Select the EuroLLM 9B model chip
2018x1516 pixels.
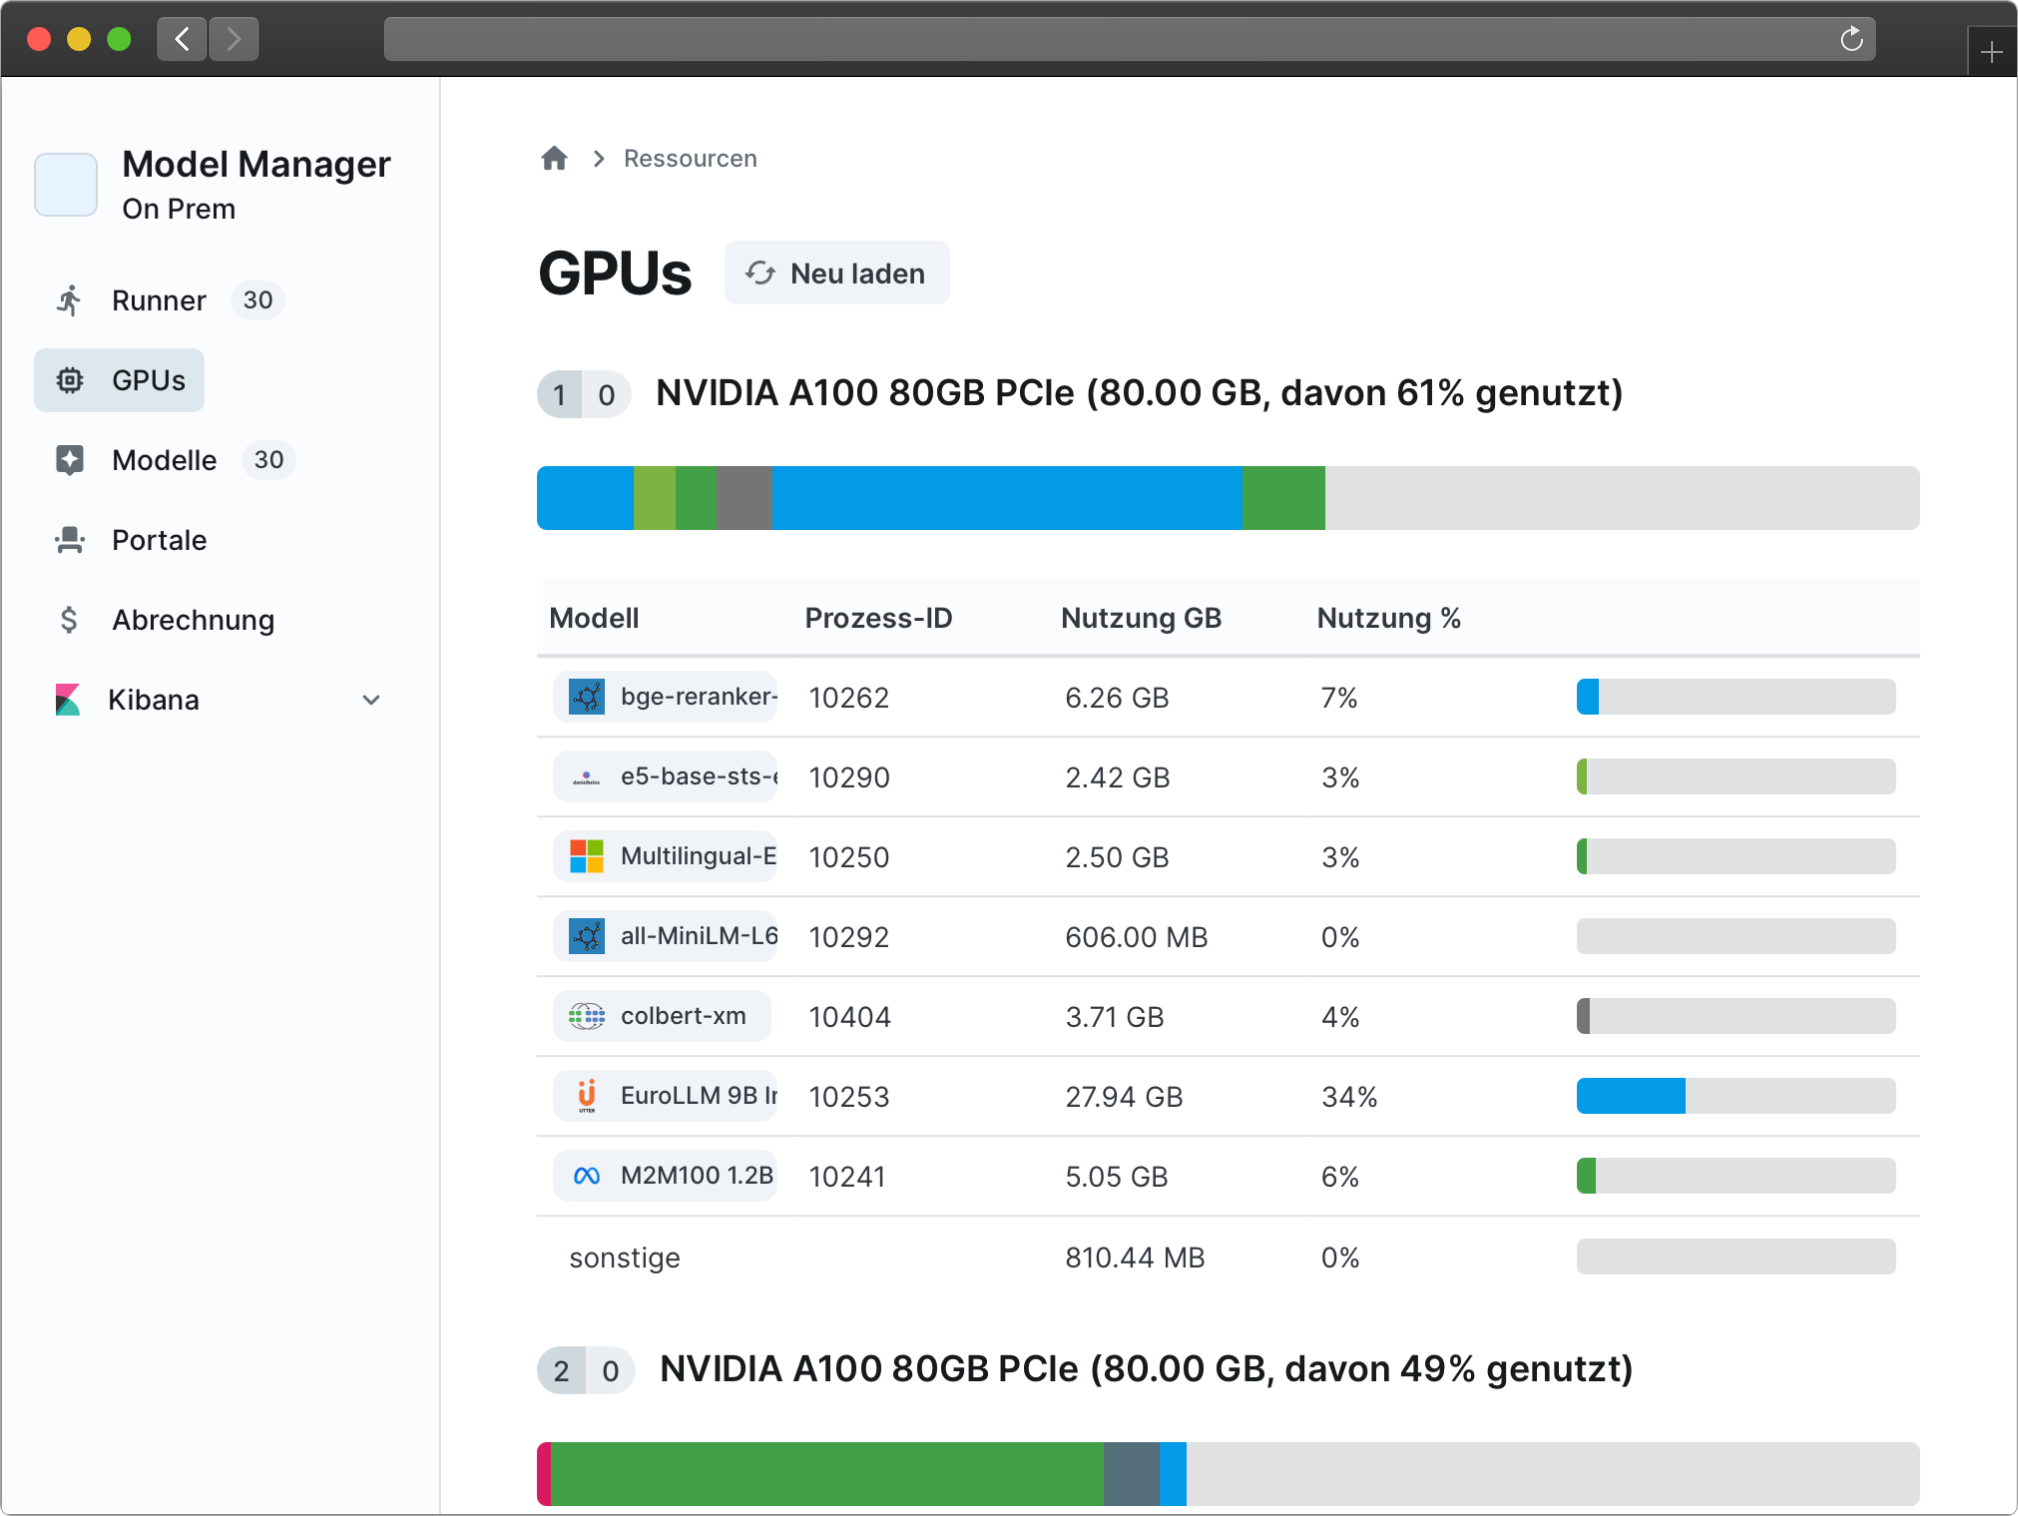pos(665,1096)
